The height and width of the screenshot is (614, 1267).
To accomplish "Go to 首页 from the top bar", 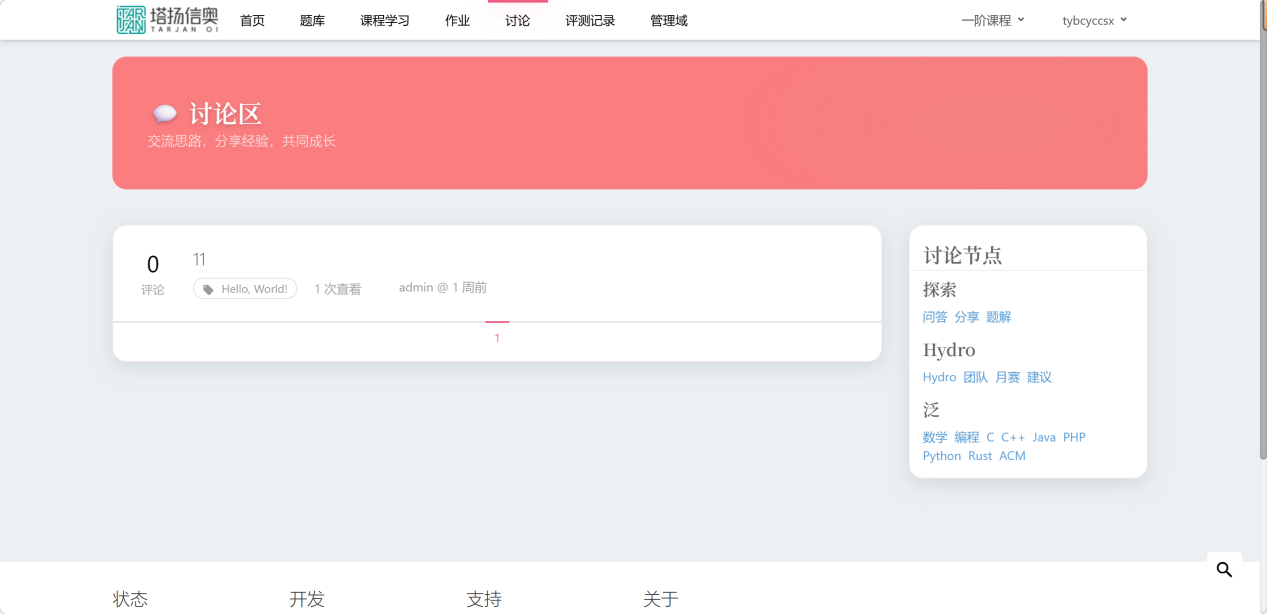I will (x=252, y=19).
